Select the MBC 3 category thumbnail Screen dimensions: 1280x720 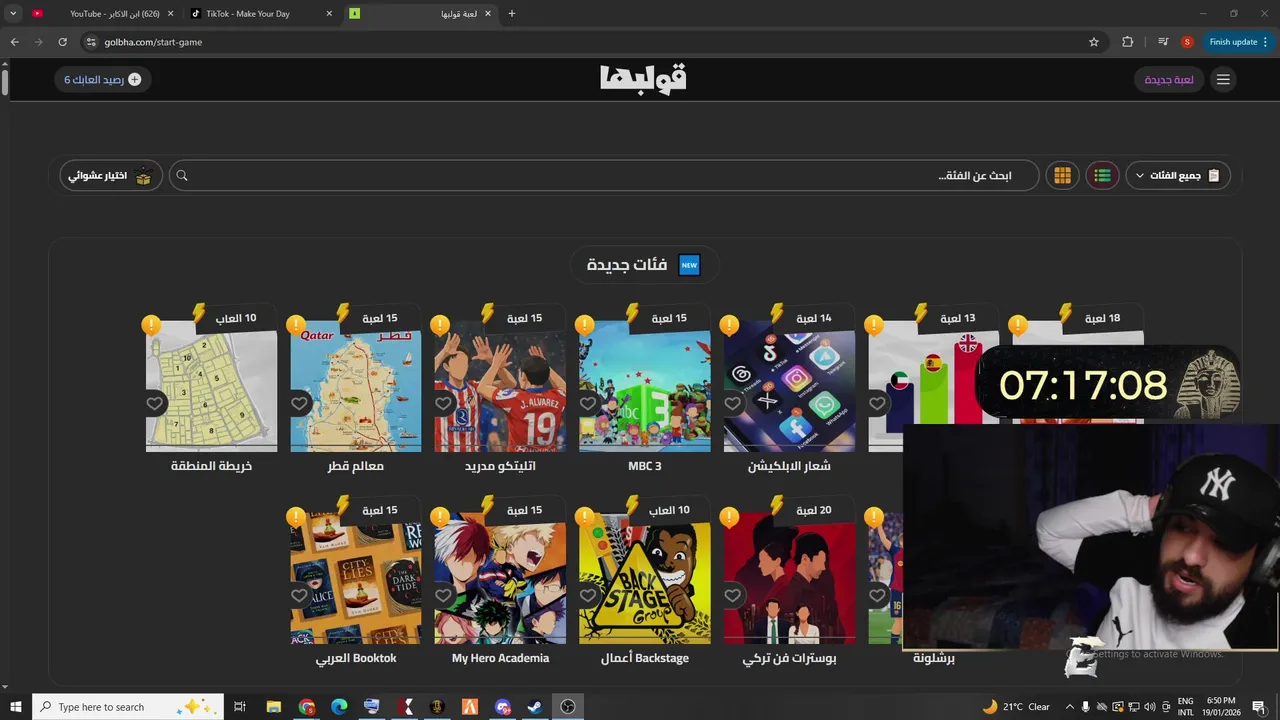coord(645,386)
